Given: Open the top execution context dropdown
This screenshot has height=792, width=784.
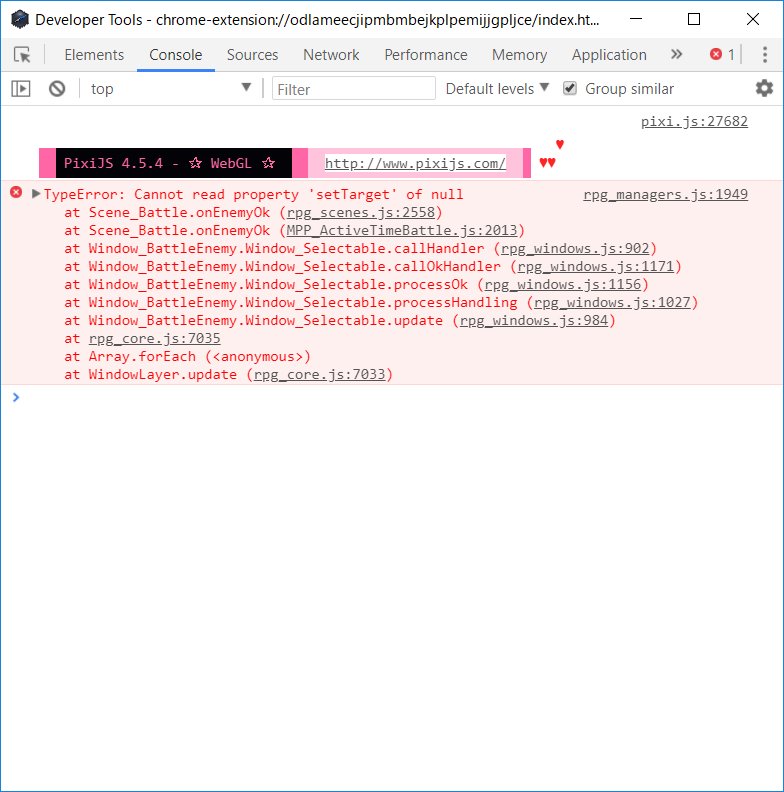Looking at the screenshot, I should (x=171, y=88).
